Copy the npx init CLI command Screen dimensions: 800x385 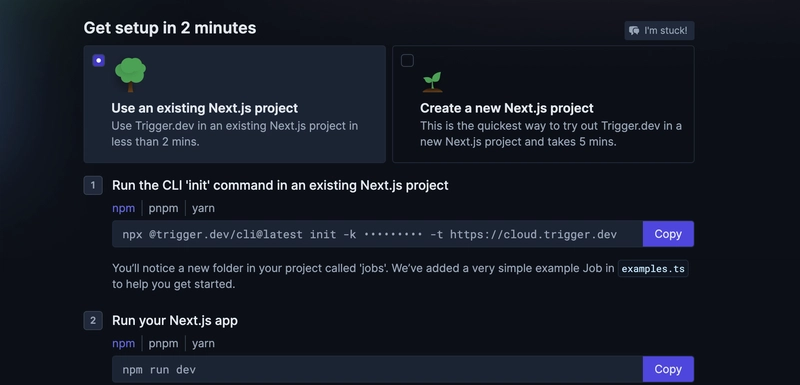point(668,234)
